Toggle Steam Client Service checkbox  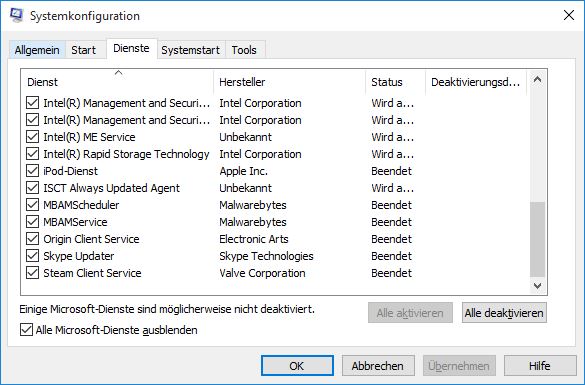click(32, 273)
